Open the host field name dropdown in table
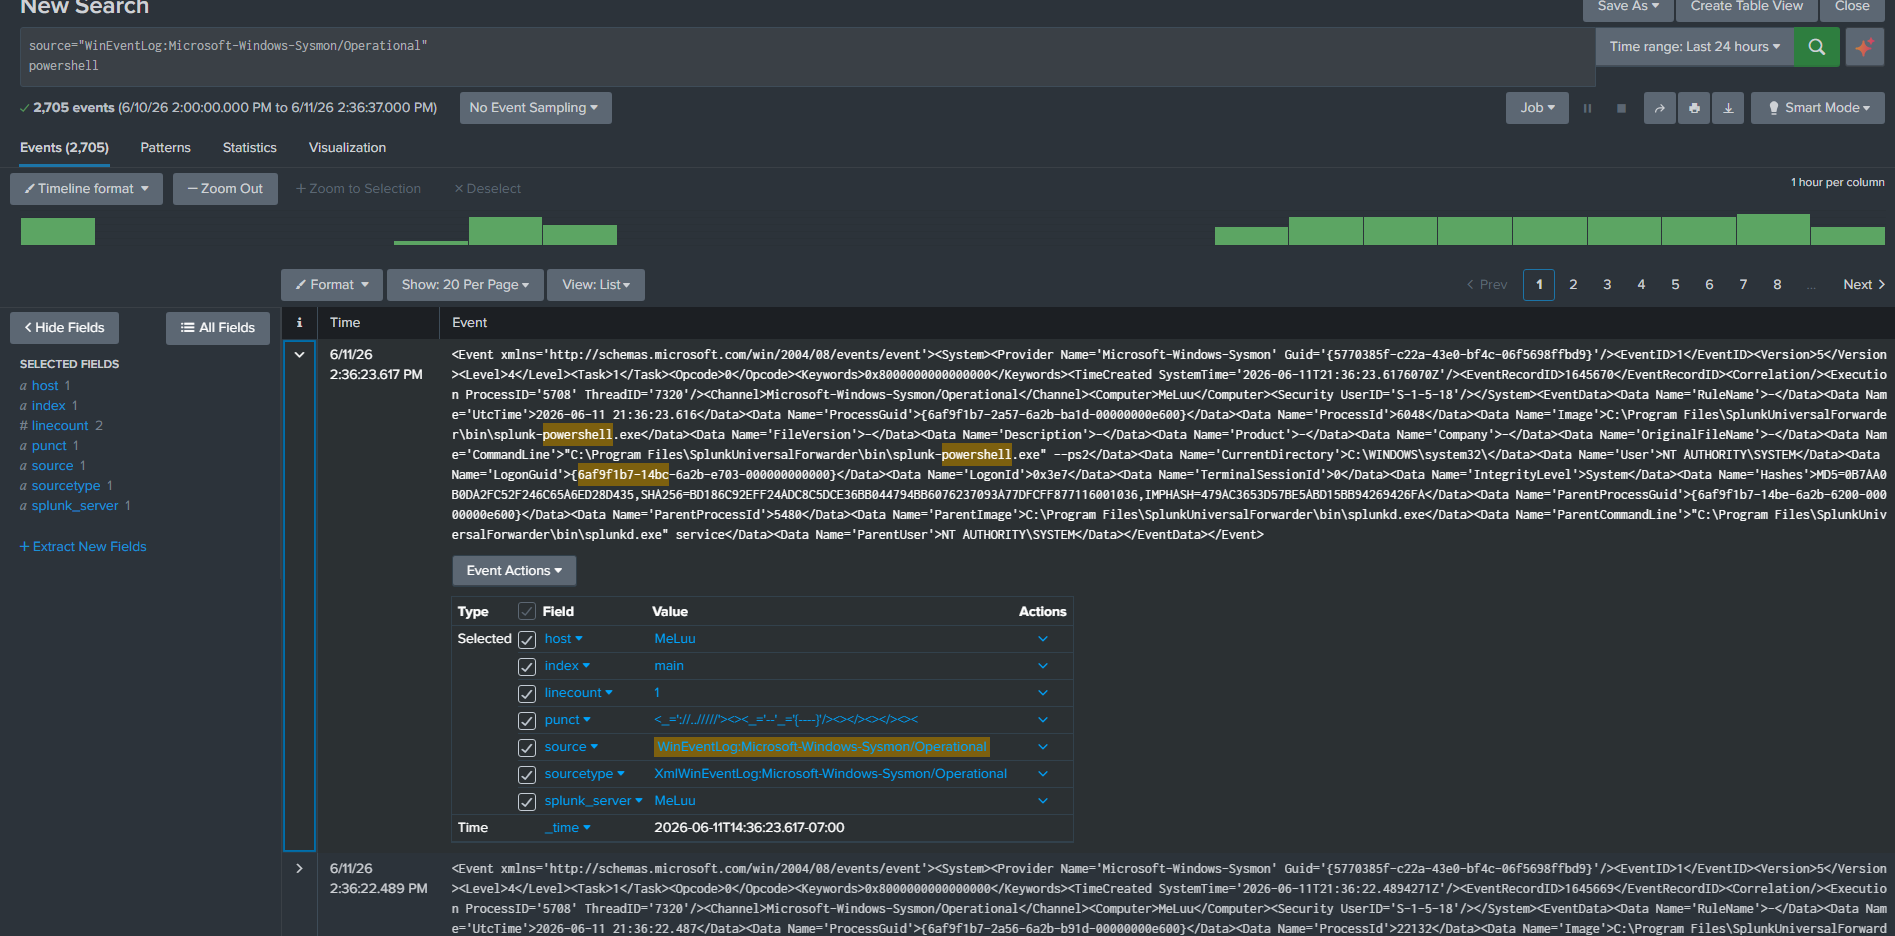 [x=563, y=639]
